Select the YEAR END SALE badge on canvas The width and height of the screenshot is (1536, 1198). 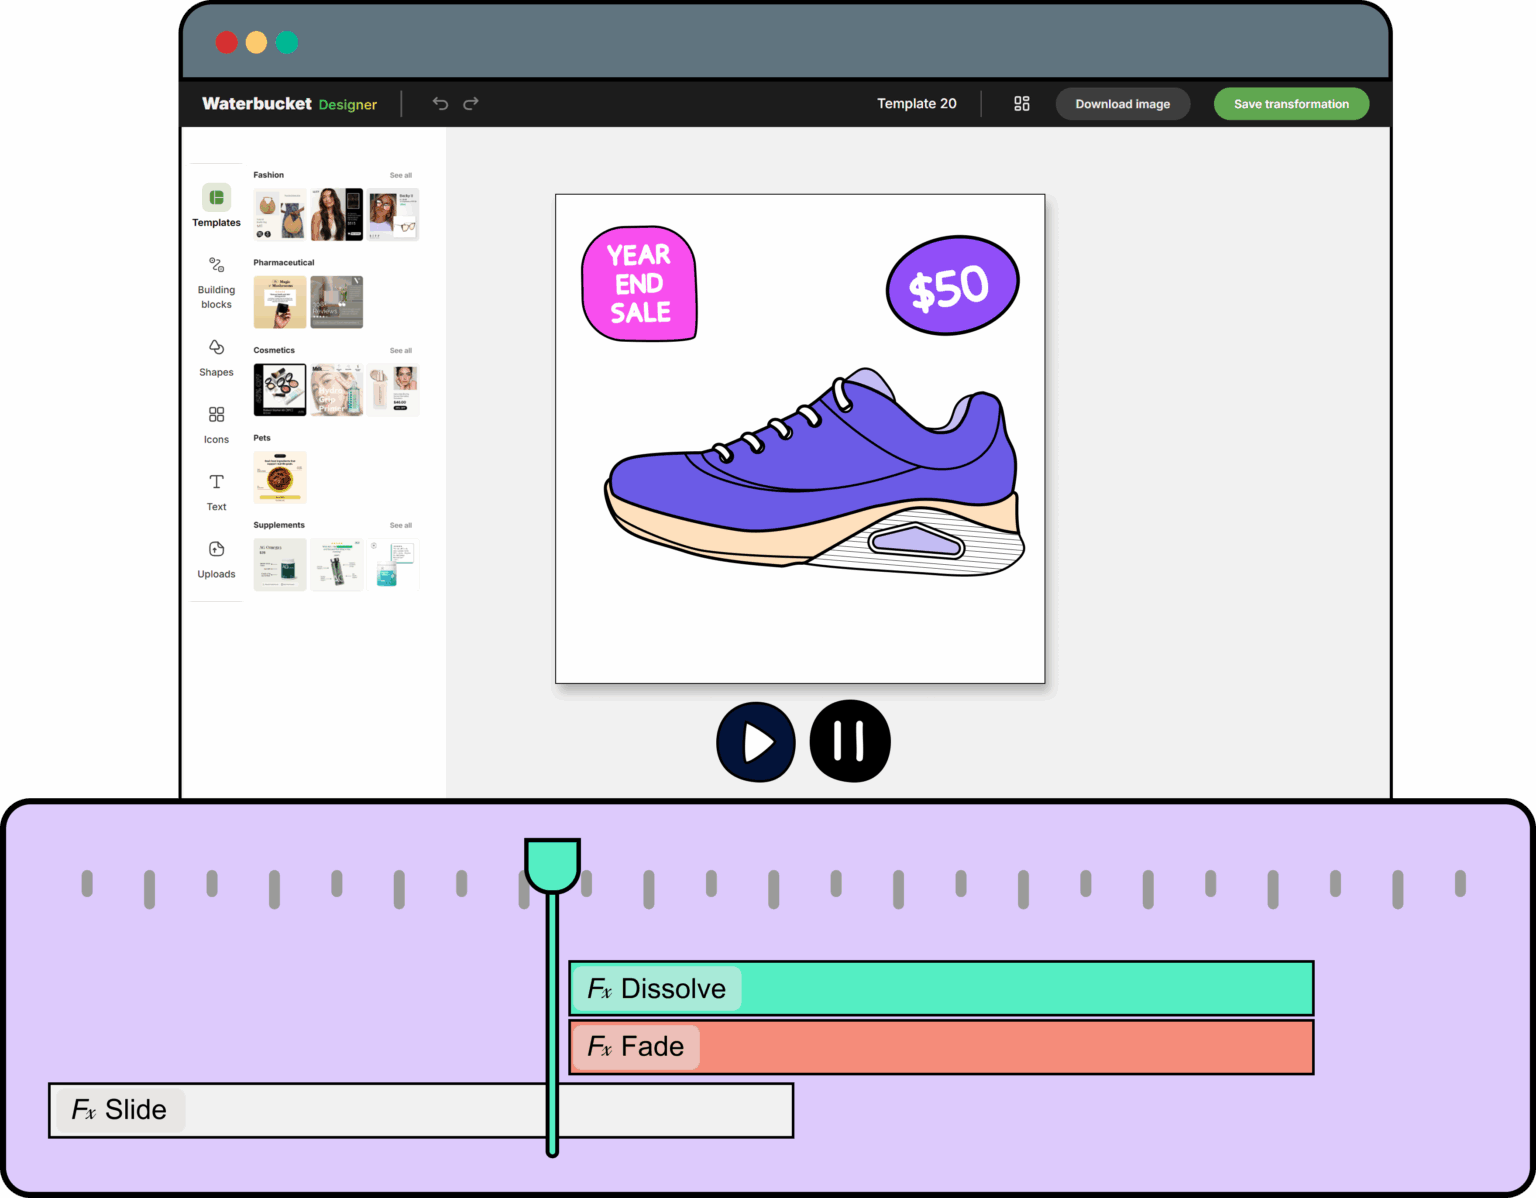coord(640,284)
